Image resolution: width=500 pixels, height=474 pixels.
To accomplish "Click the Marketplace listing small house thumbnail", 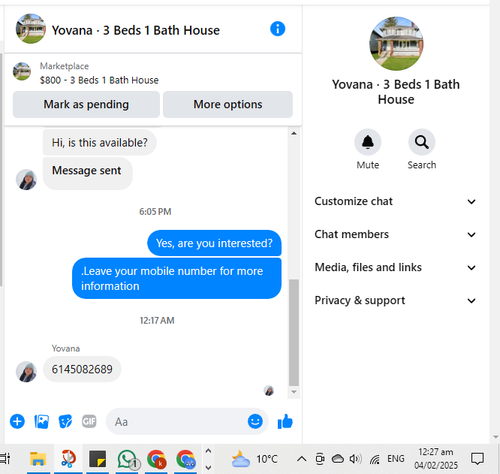I will click(x=22, y=71).
